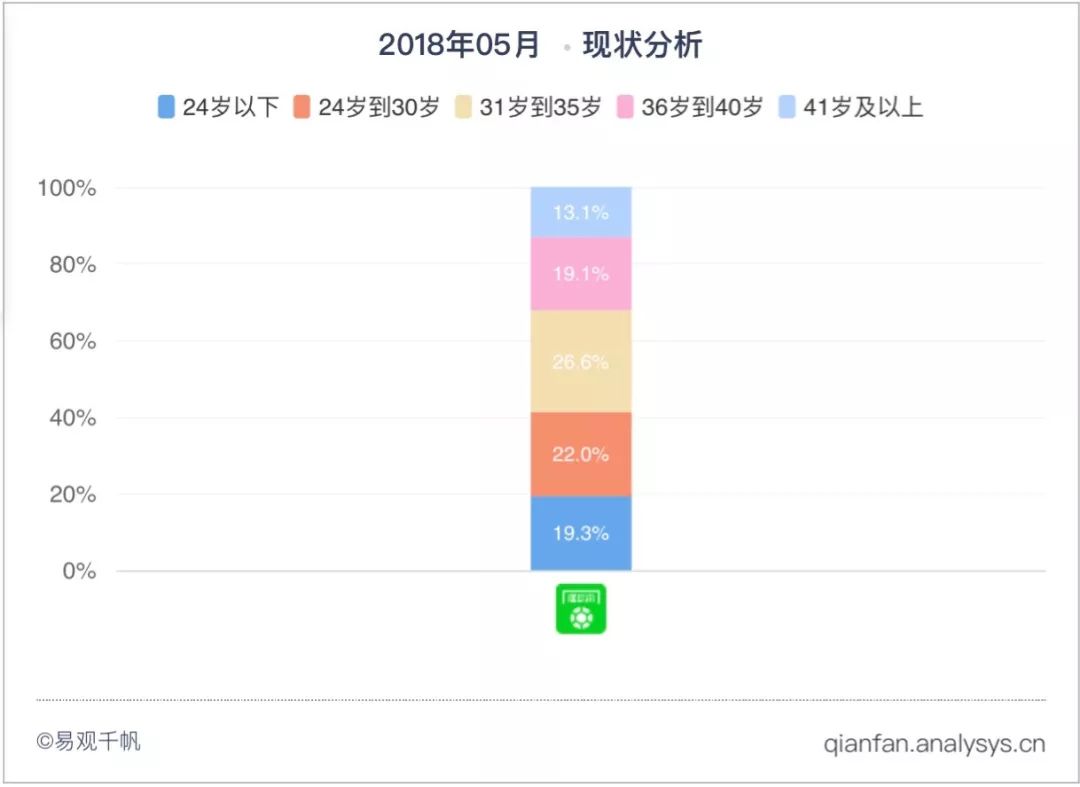The image size is (1080, 787).
Task: Open the qianfan.analysys.cn link
Action: pos(934,743)
